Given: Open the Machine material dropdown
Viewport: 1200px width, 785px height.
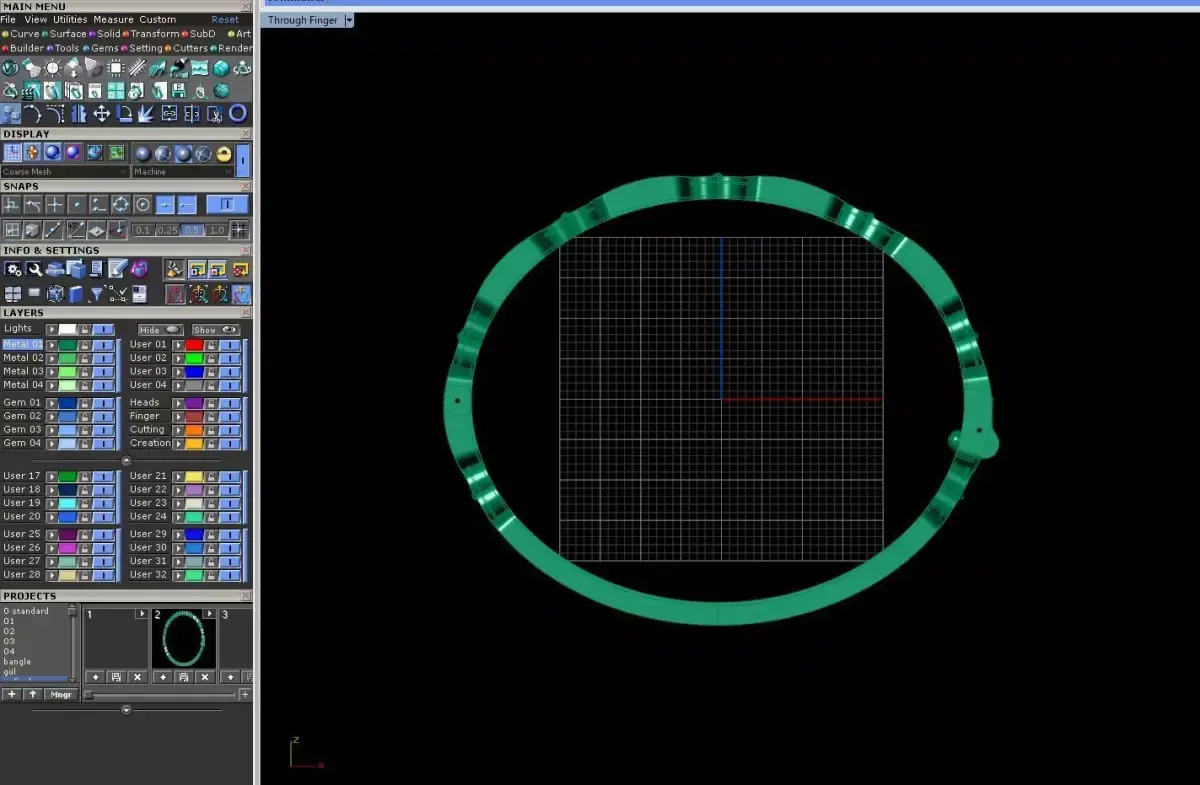Looking at the screenshot, I should click(x=183, y=172).
